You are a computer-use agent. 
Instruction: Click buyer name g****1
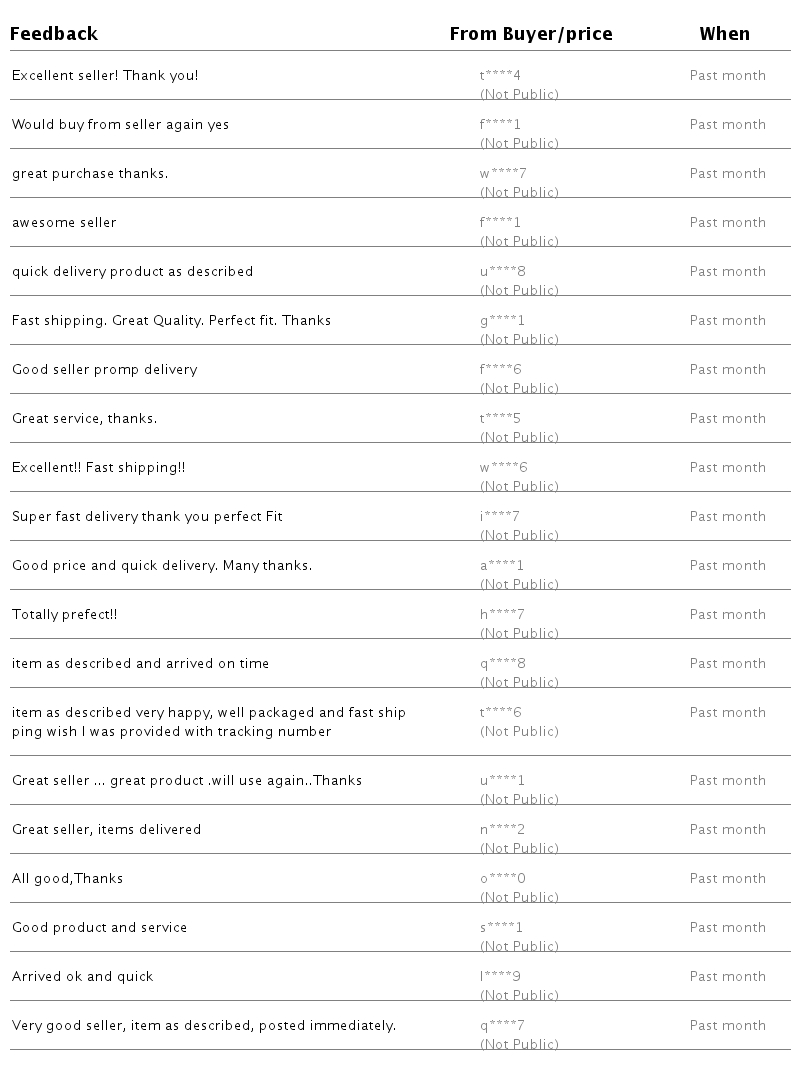tap(502, 321)
